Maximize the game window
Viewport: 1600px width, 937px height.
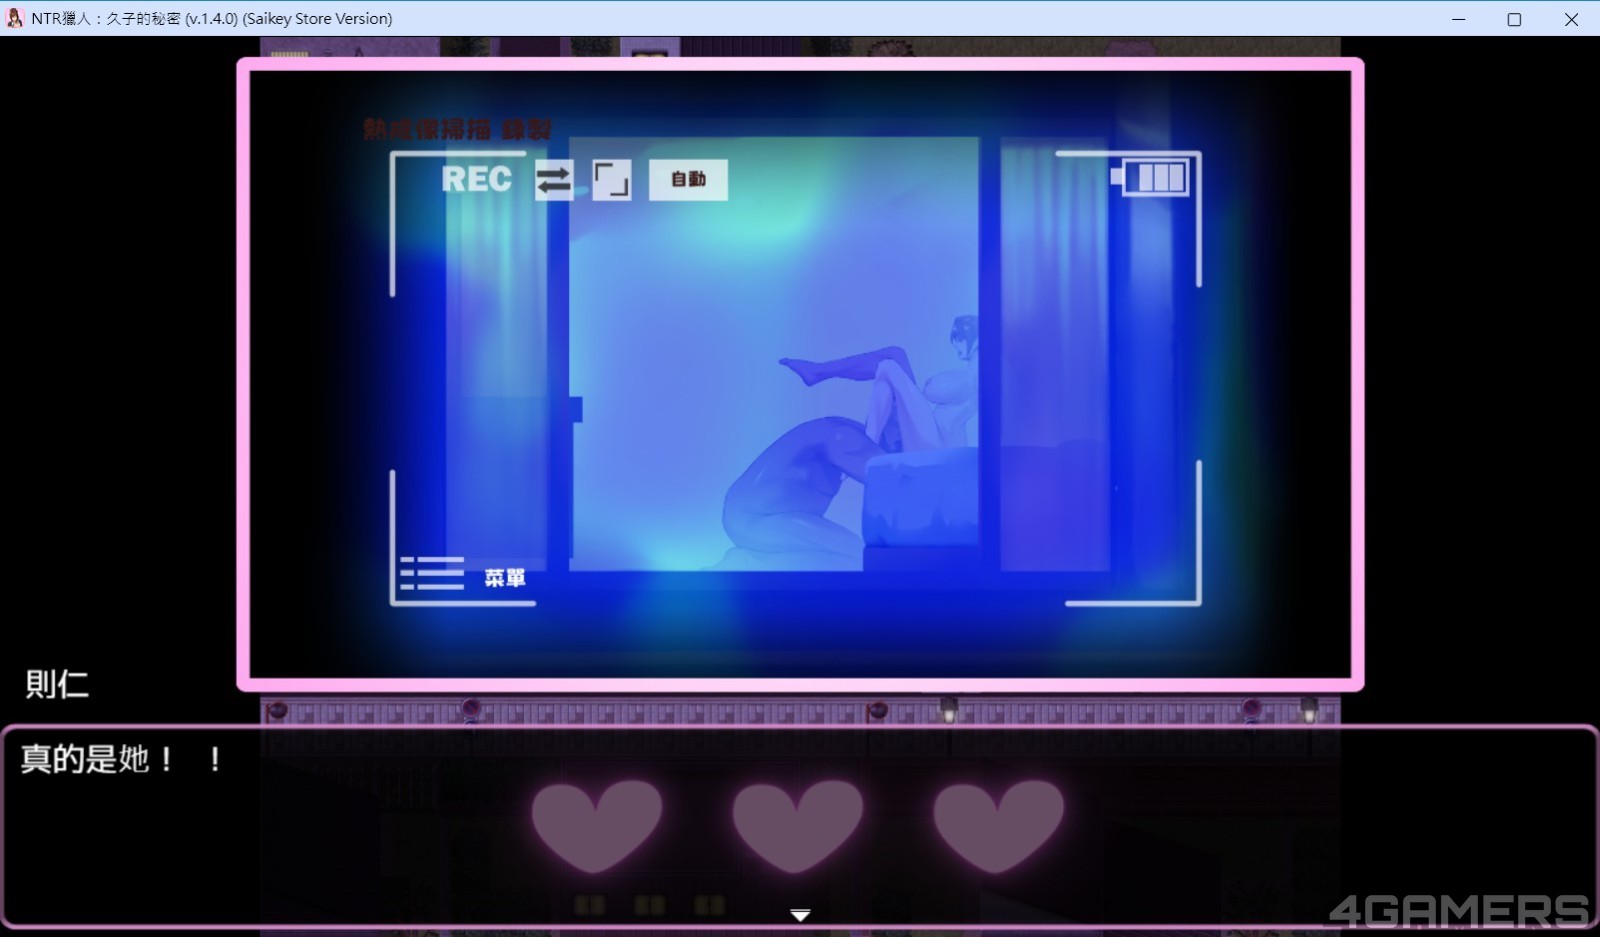click(1514, 19)
